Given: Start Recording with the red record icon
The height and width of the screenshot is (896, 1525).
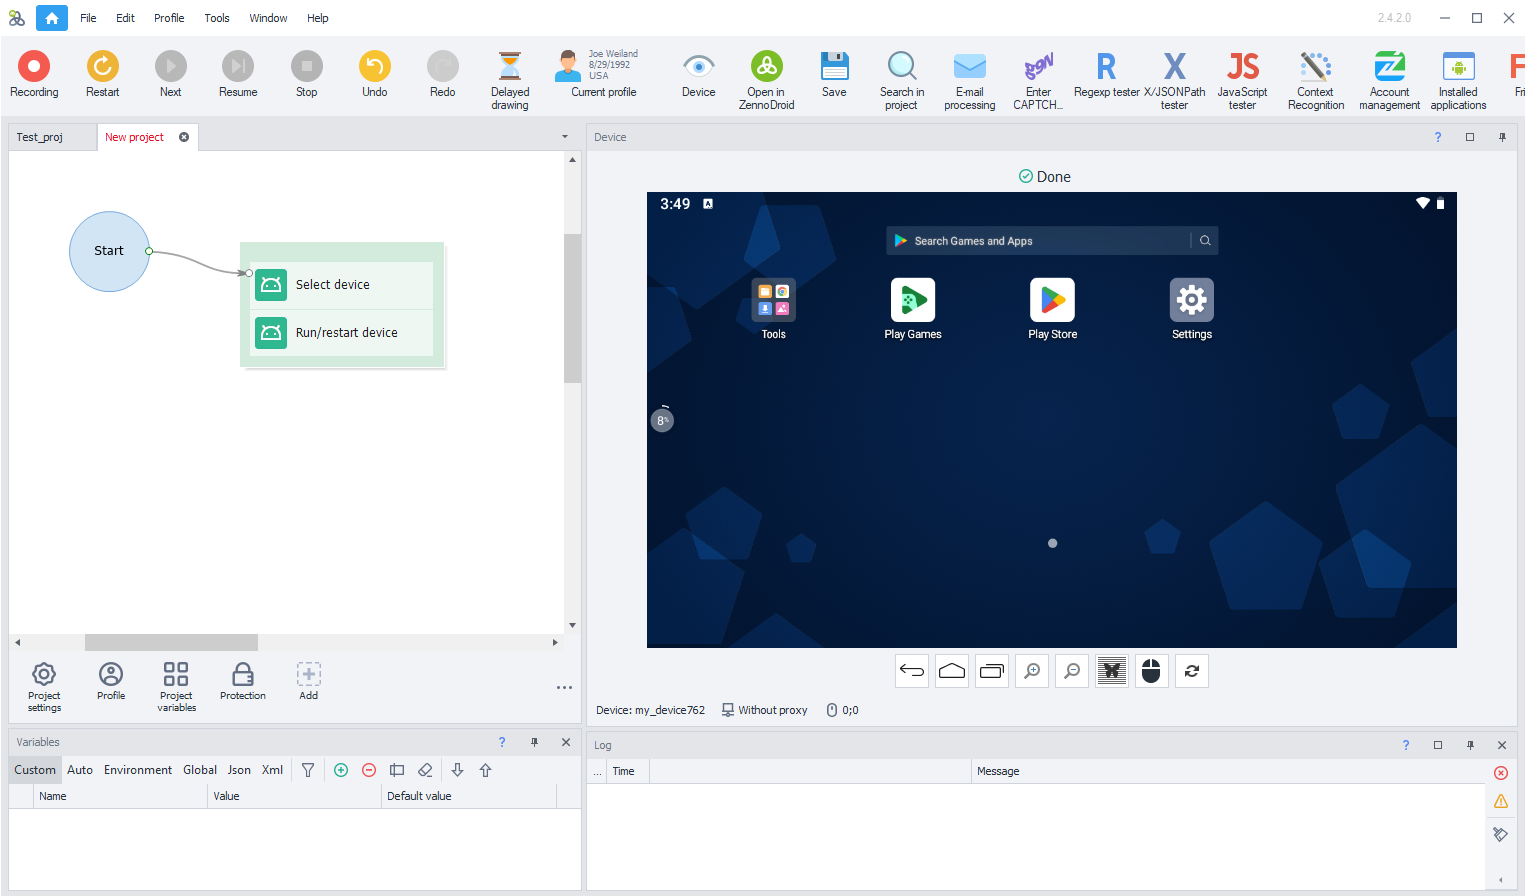Looking at the screenshot, I should (34, 67).
